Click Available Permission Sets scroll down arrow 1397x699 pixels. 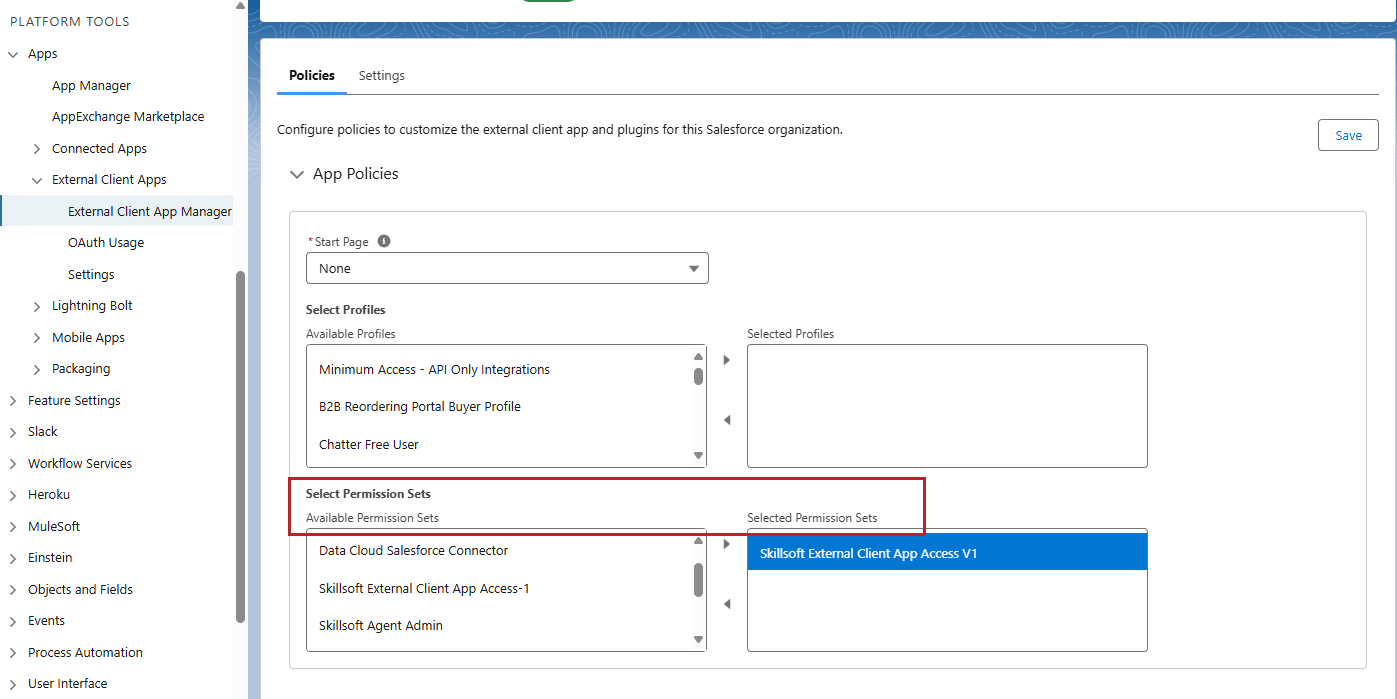click(698, 640)
